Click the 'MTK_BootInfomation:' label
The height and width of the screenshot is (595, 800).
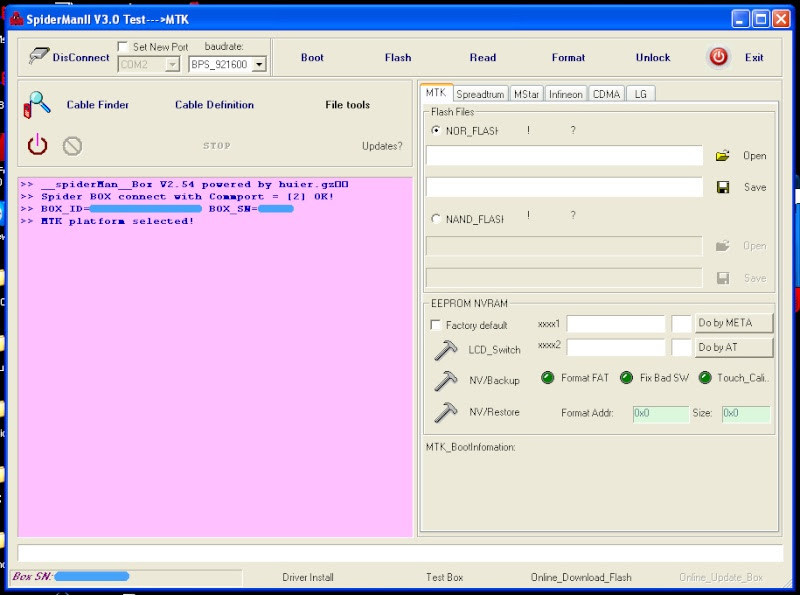[470, 448]
